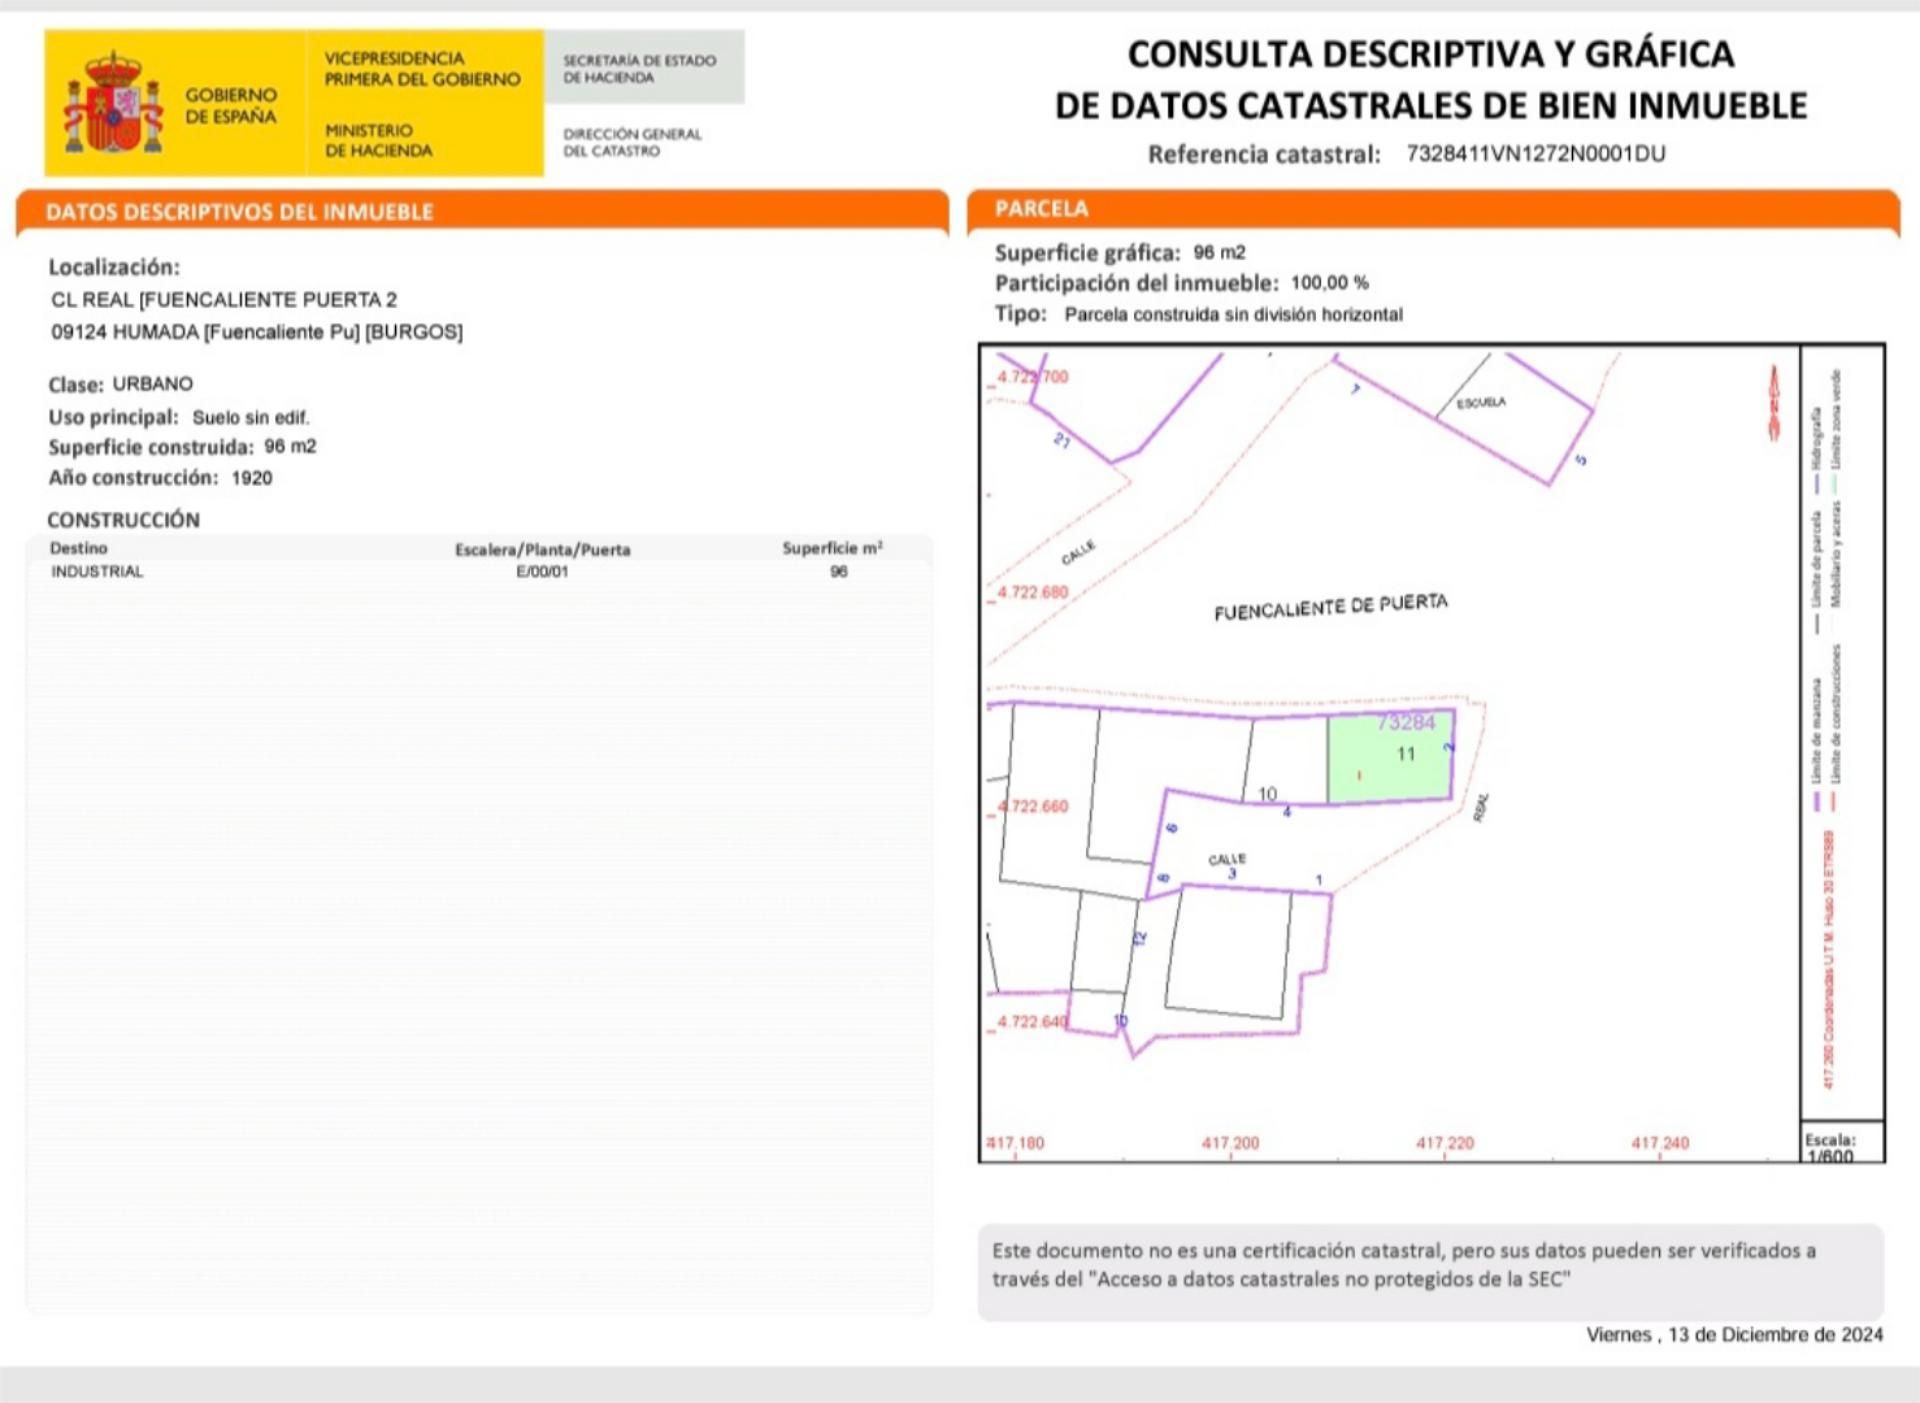The width and height of the screenshot is (1920, 1403).
Task: Click the red north arrow on the map
Action: (x=1774, y=403)
